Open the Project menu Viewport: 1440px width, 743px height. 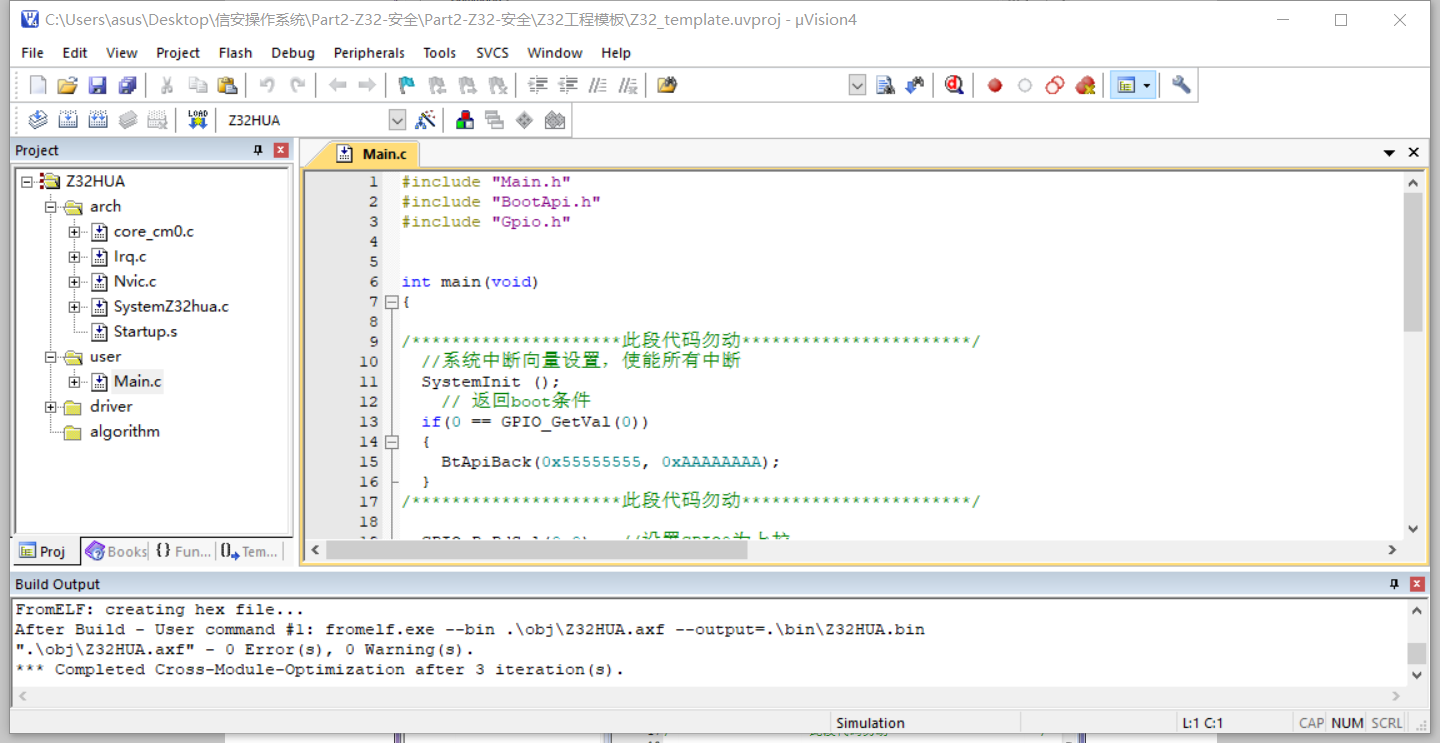point(178,53)
